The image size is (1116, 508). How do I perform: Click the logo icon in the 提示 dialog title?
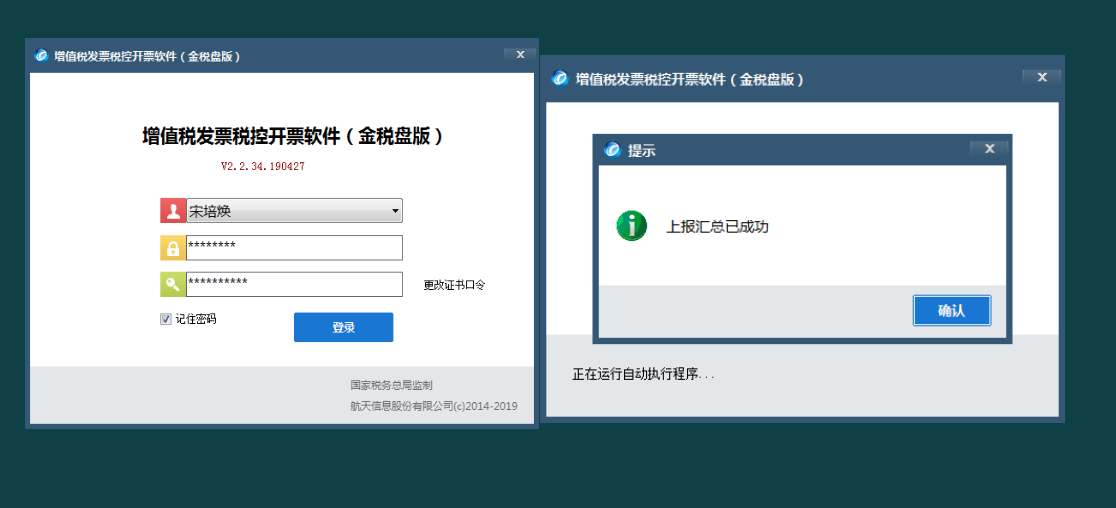(x=612, y=150)
